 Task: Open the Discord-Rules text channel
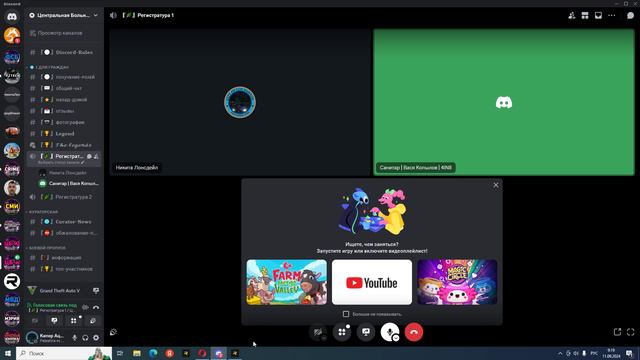click(63, 52)
